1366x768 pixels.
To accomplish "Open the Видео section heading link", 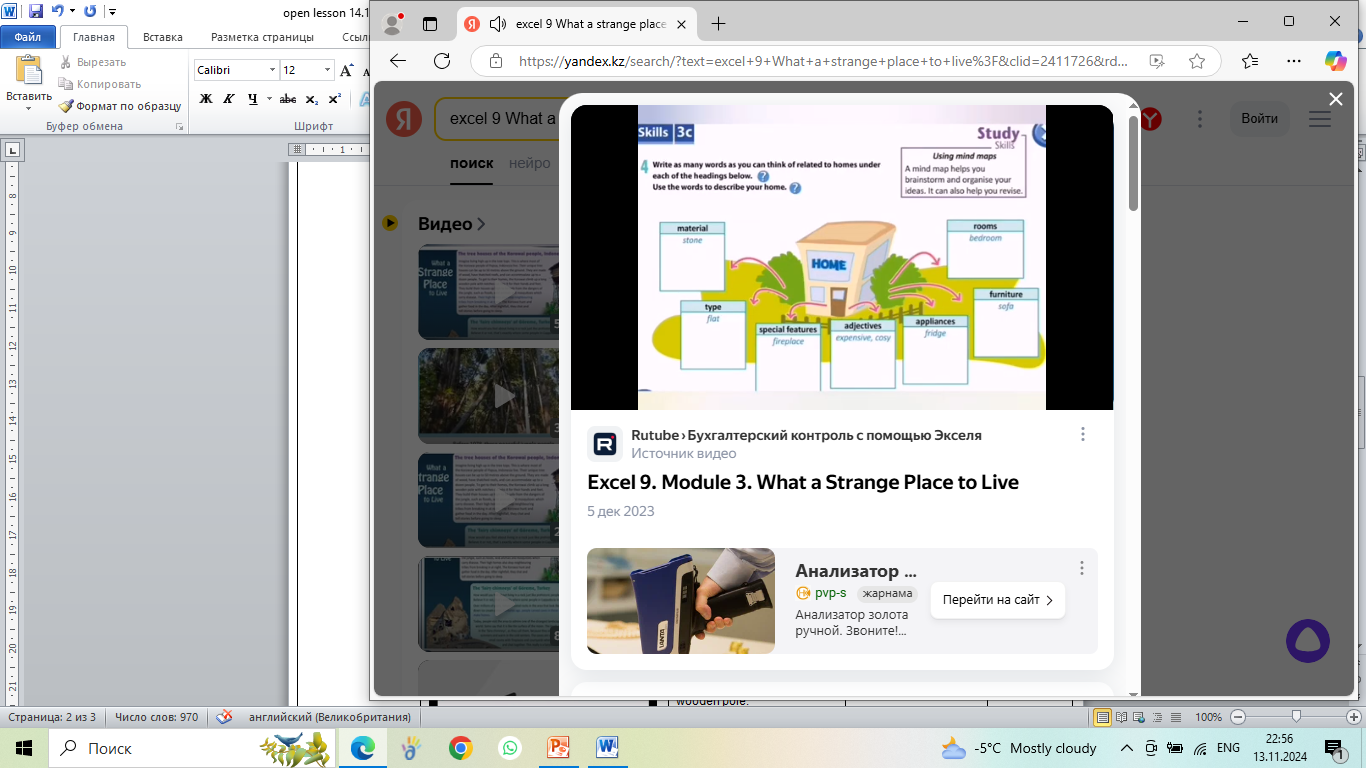I will pyautogui.click(x=451, y=224).
